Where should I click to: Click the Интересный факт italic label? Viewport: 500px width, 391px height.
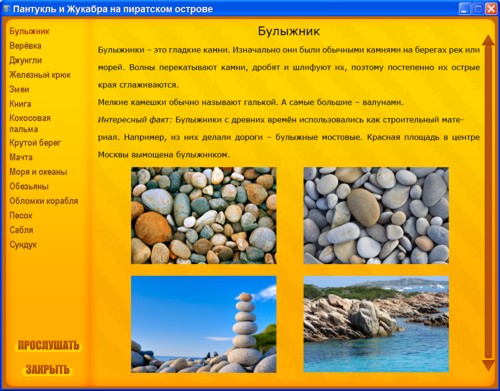pyautogui.click(x=135, y=120)
